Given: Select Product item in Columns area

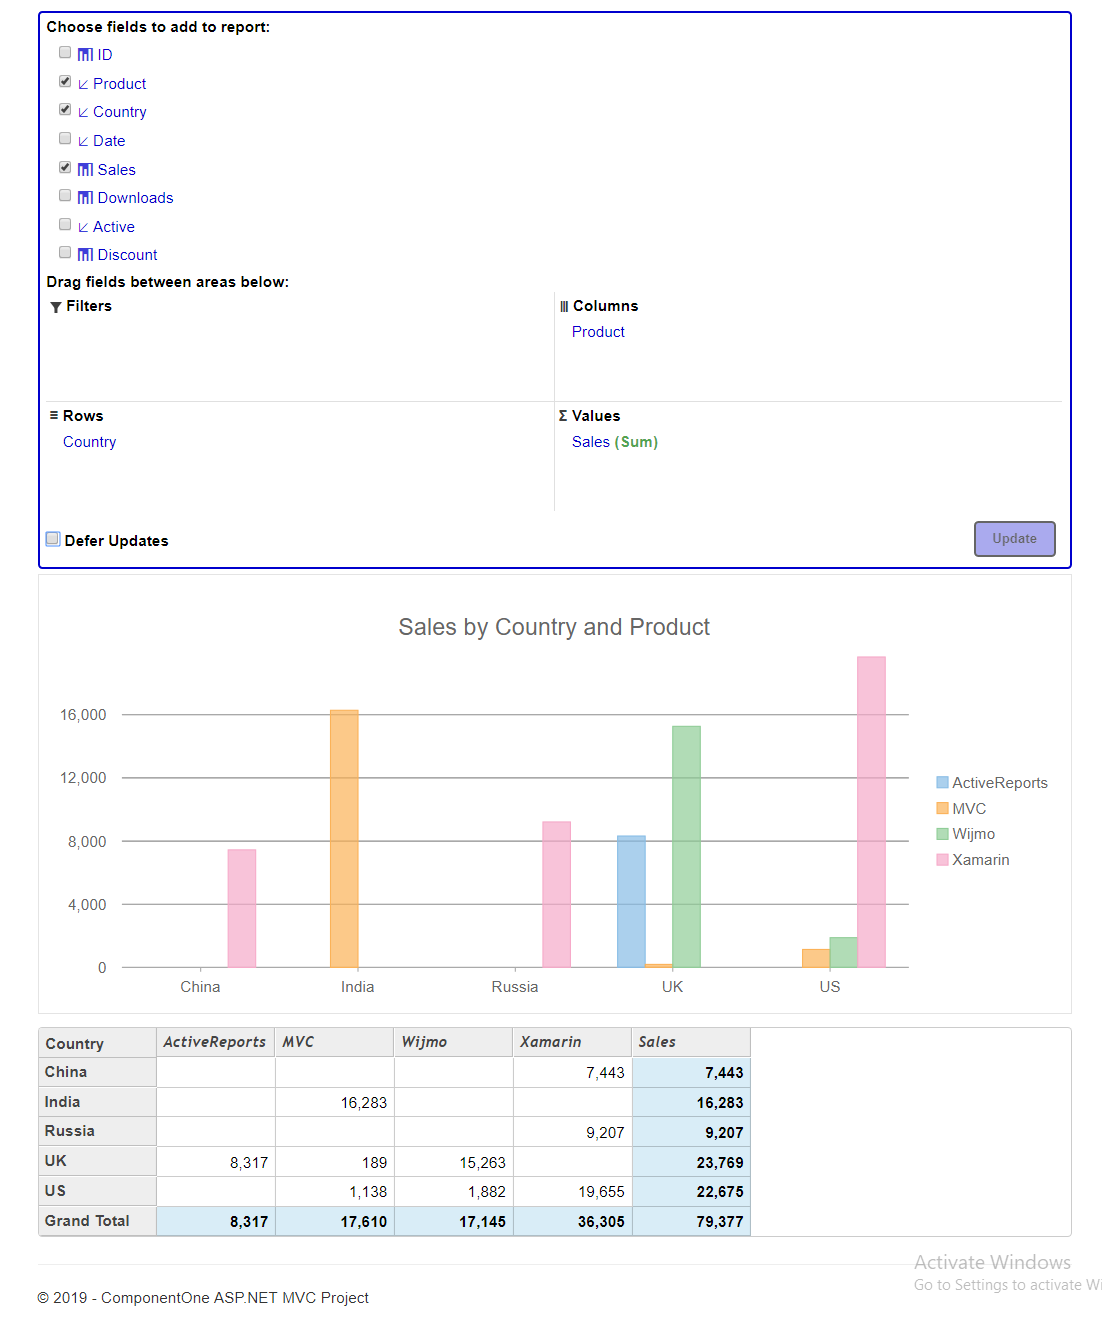Looking at the screenshot, I should (598, 332).
